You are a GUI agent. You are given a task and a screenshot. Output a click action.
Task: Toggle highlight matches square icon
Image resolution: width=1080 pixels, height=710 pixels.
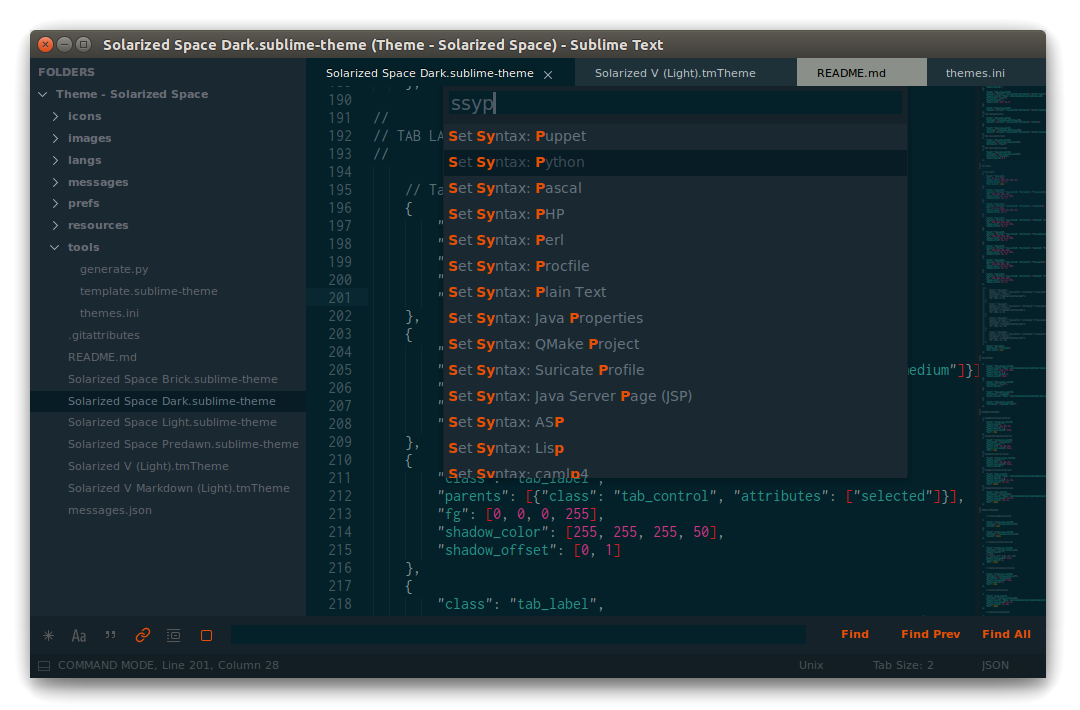click(x=206, y=636)
